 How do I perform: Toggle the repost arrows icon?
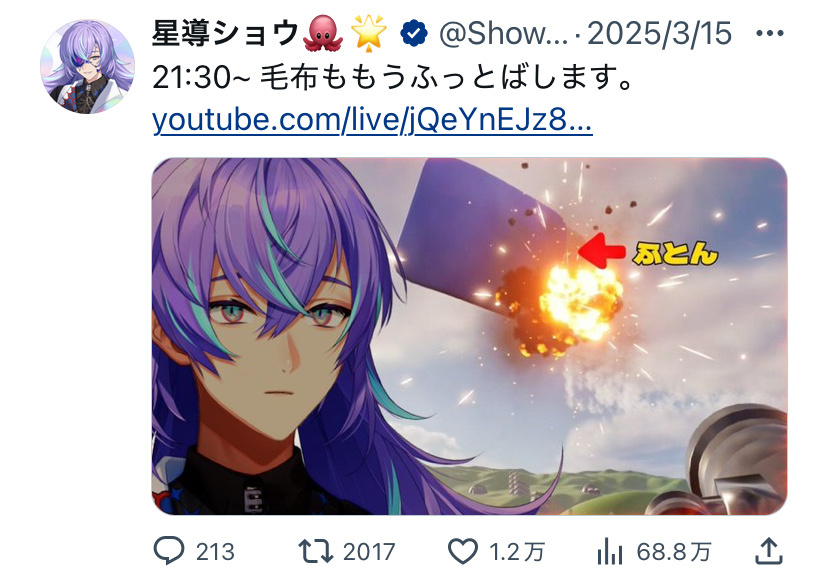tap(316, 551)
